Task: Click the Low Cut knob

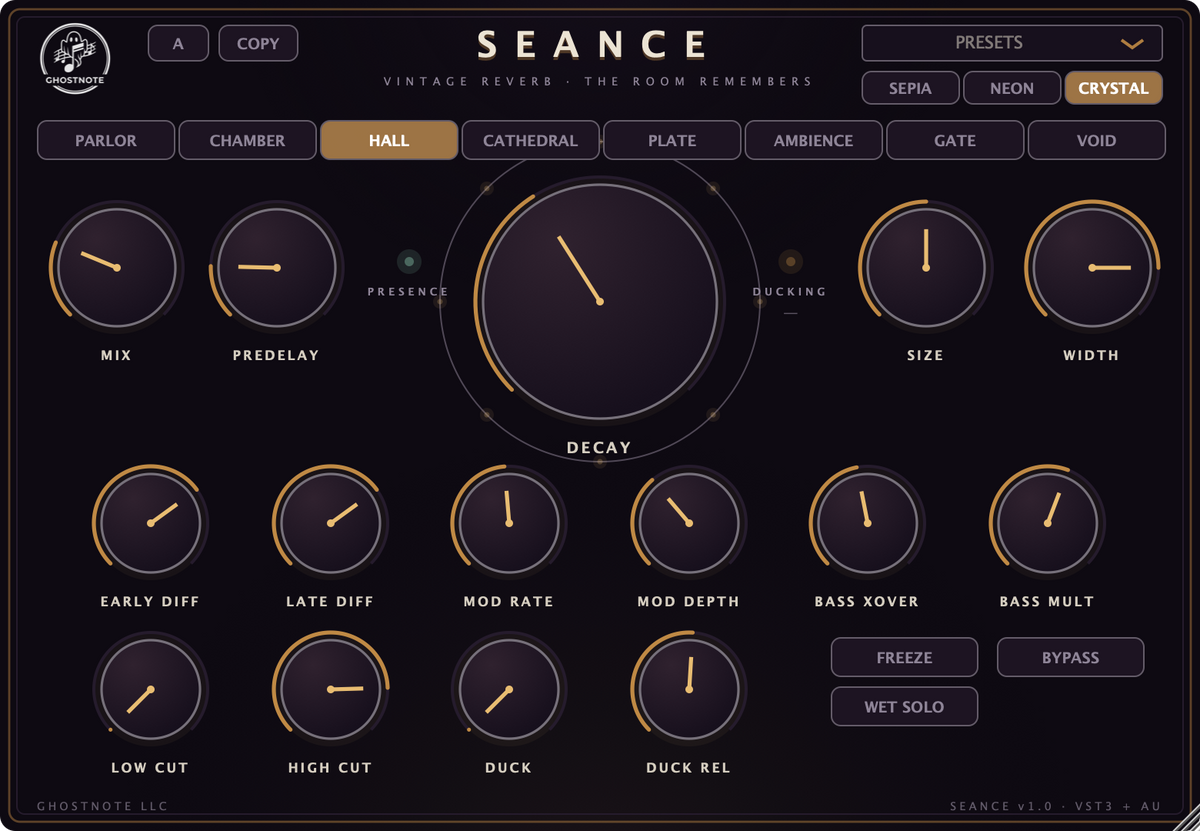Action: coord(150,689)
